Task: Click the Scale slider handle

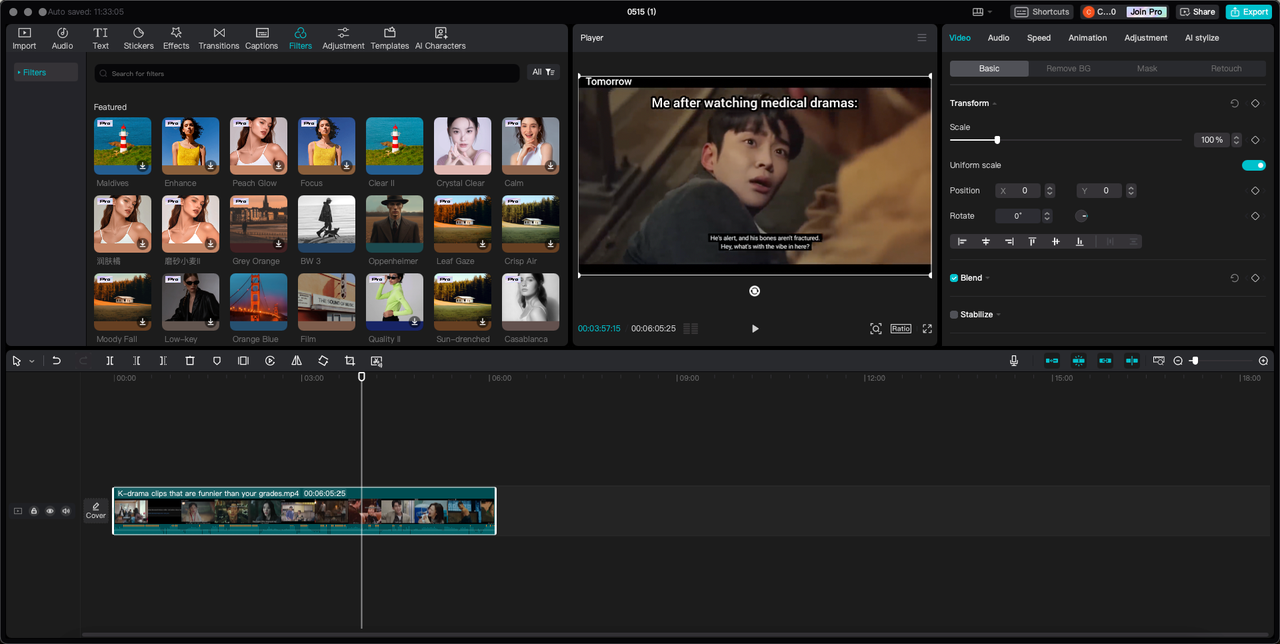Action: [997, 140]
